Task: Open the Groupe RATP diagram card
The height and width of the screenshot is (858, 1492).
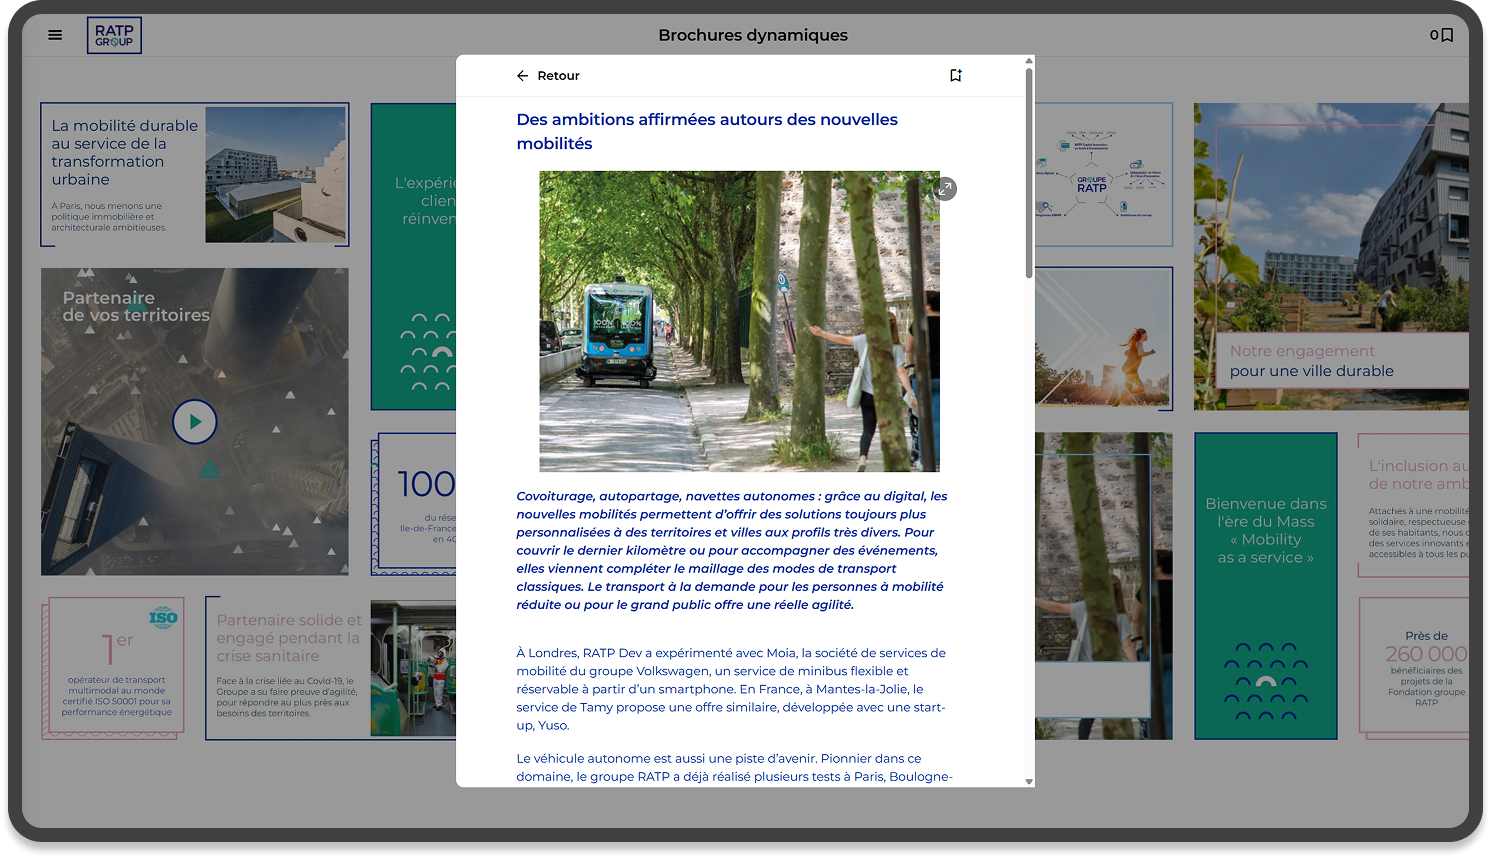Action: 1103,175
